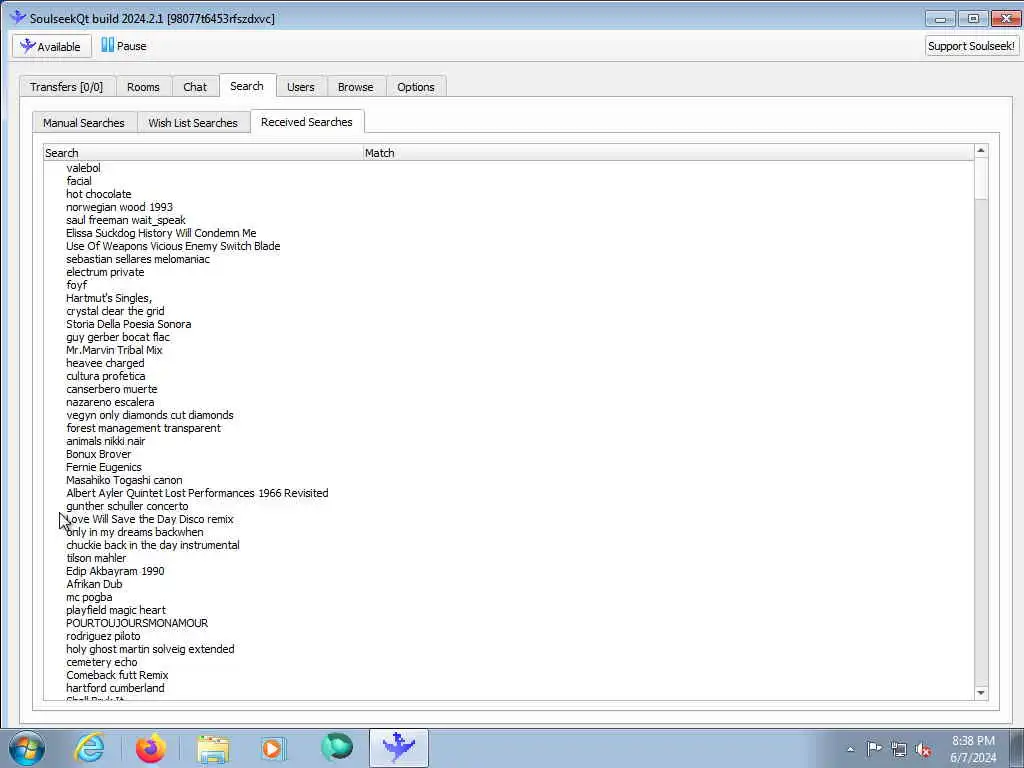
Task: Open the green globe app in the taskbar
Action: coord(336,748)
